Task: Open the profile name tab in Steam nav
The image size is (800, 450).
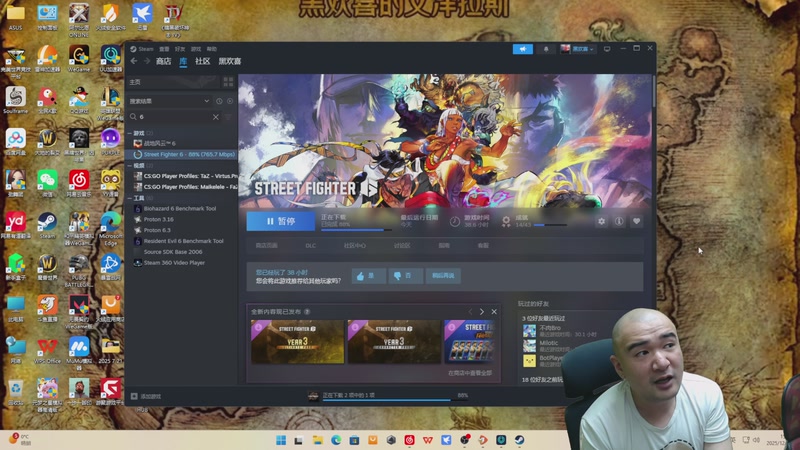Action: 230,61
